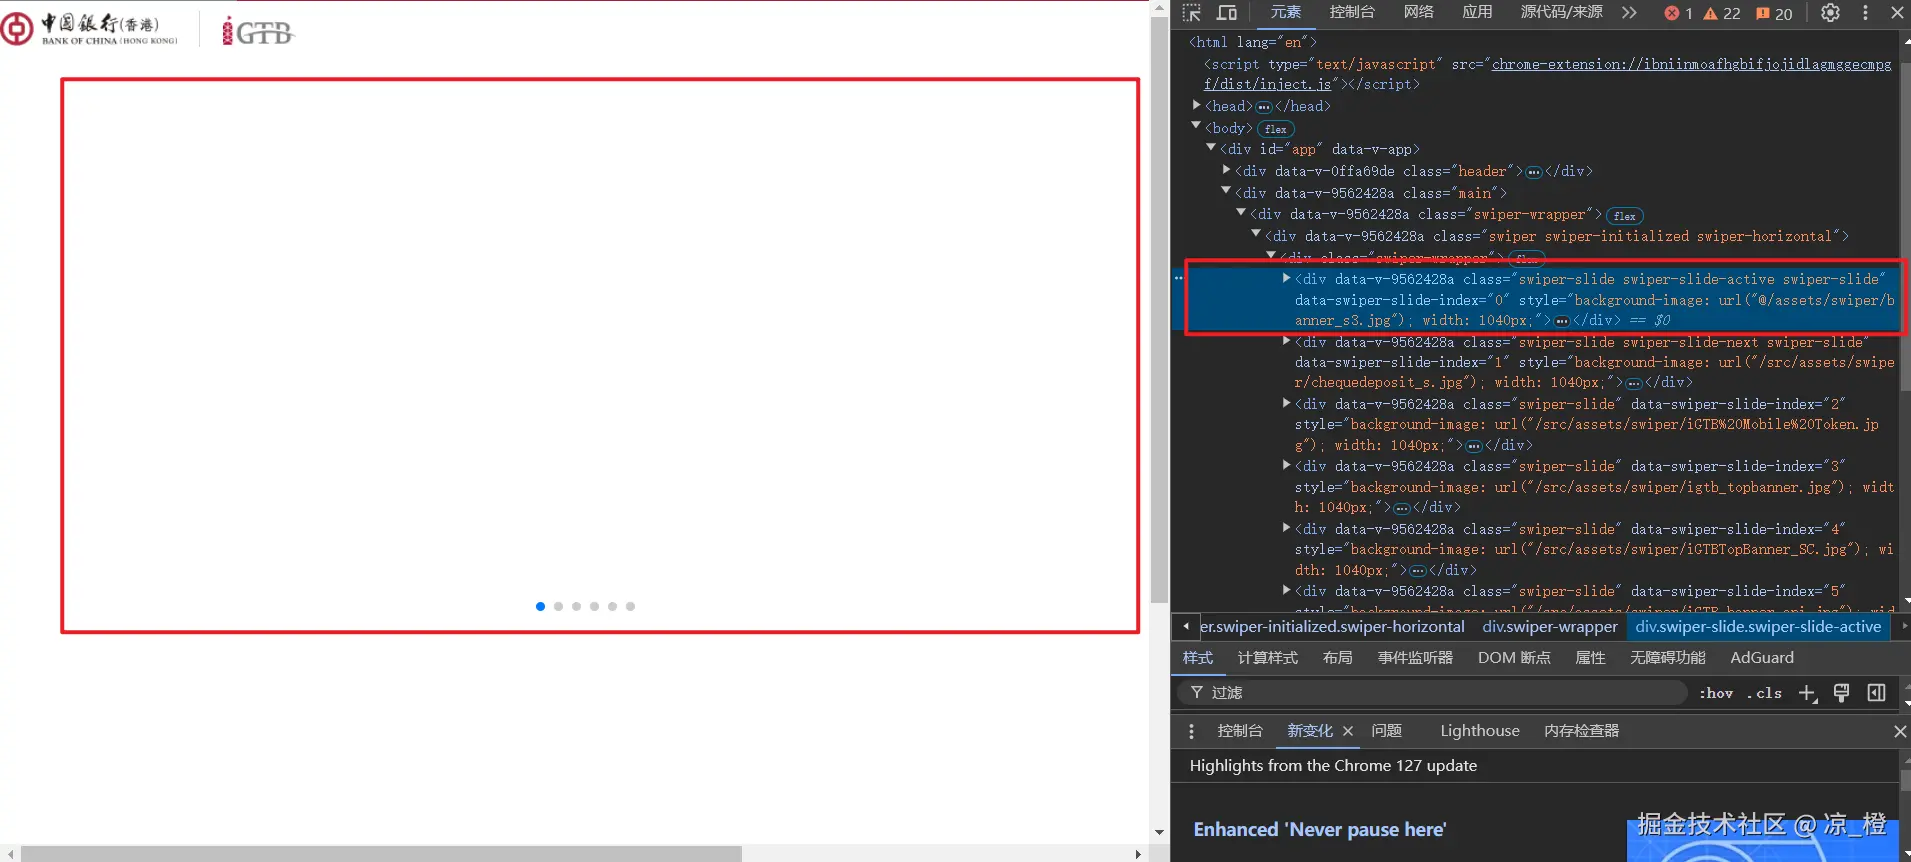Select the second carousel pagination dot
The height and width of the screenshot is (862, 1911).
pyautogui.click(x=558, y=606)
